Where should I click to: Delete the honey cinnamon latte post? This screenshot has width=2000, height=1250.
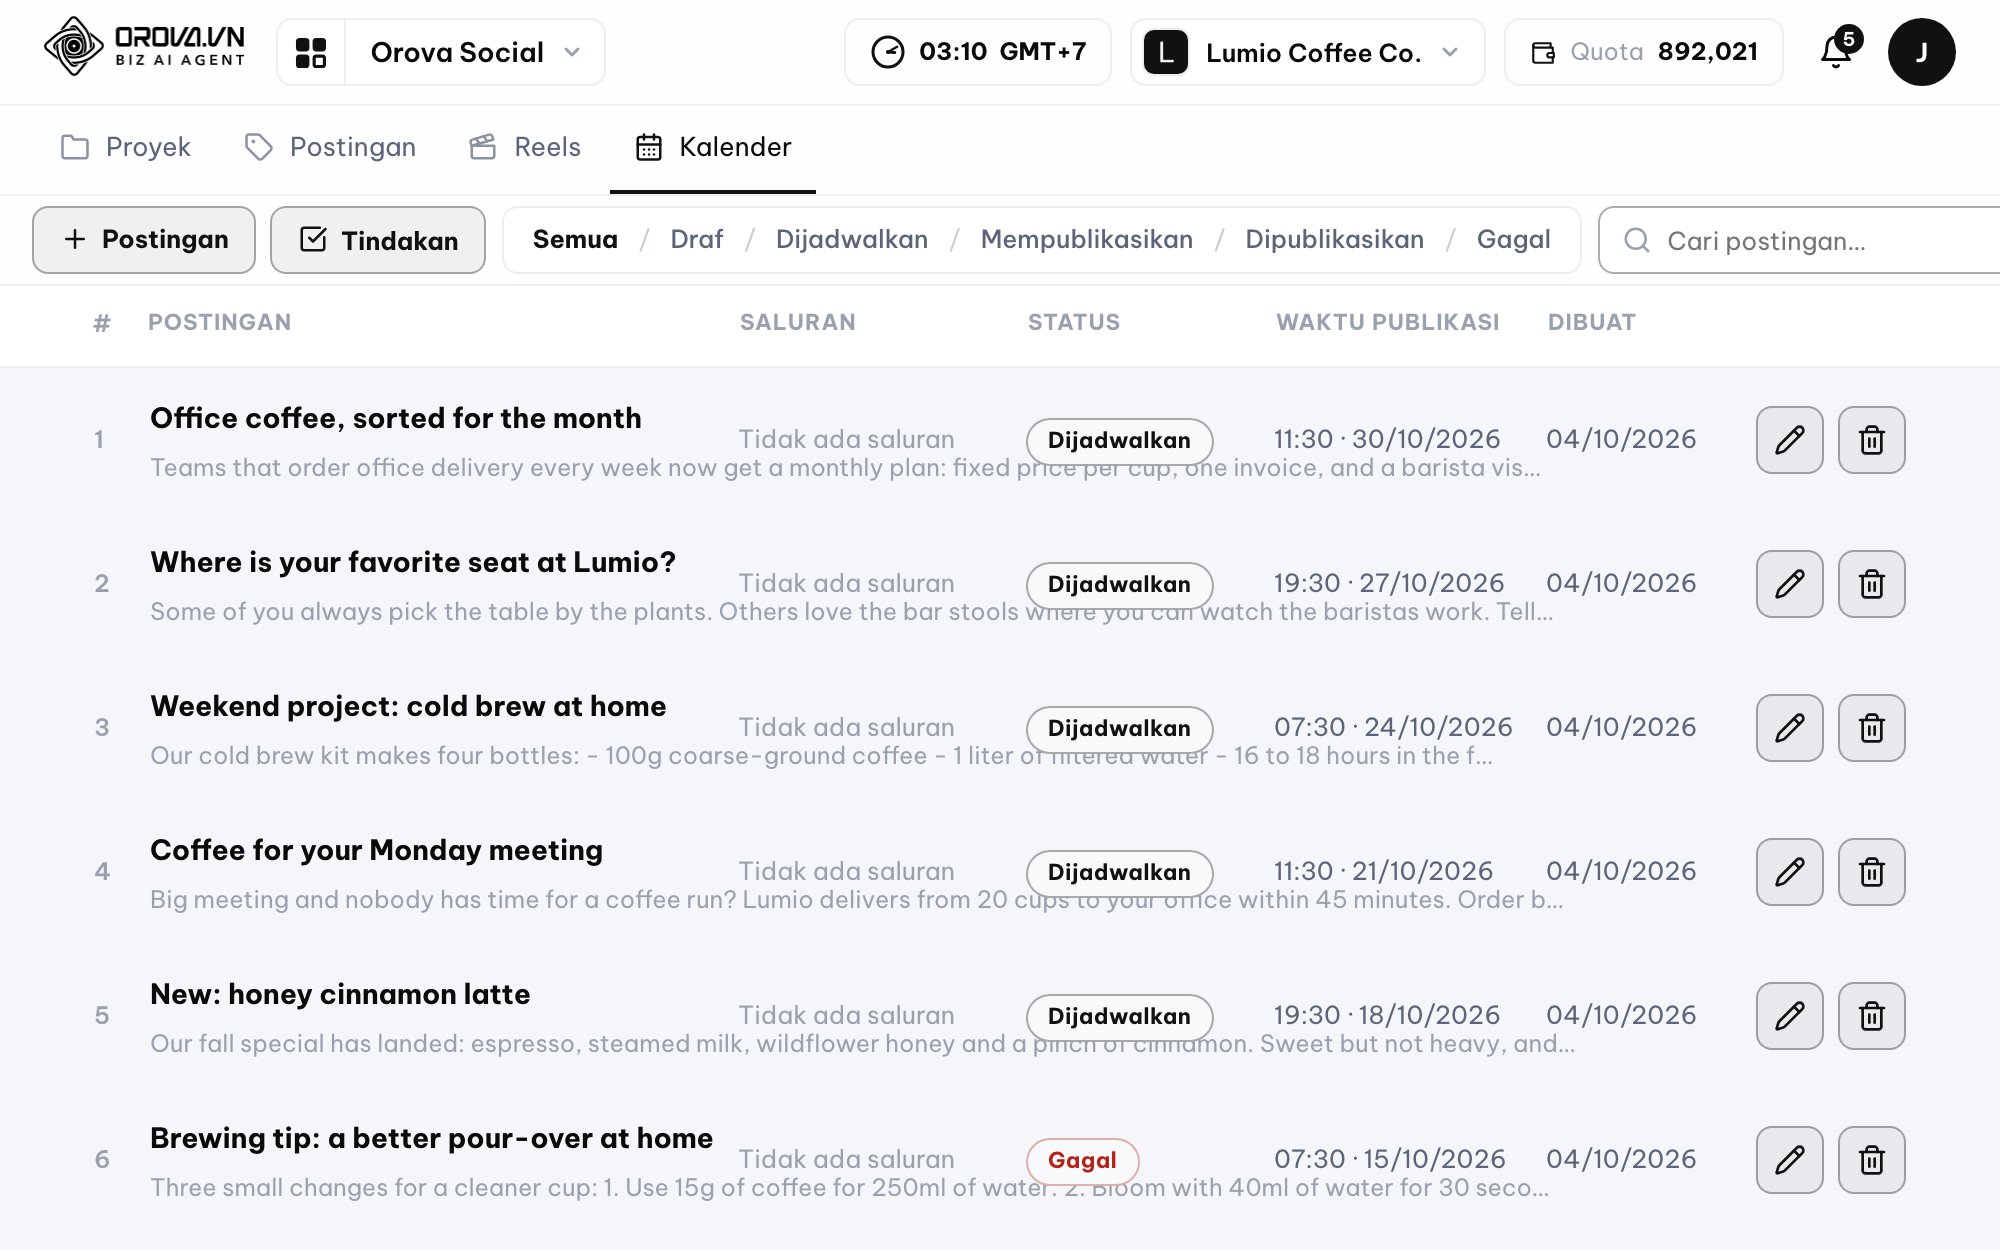click(x=1872, y=1016)
